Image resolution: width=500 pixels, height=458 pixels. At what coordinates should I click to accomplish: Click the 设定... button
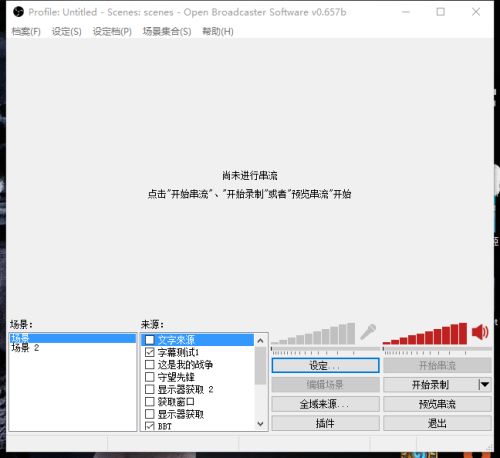click(x=325, y=366)
